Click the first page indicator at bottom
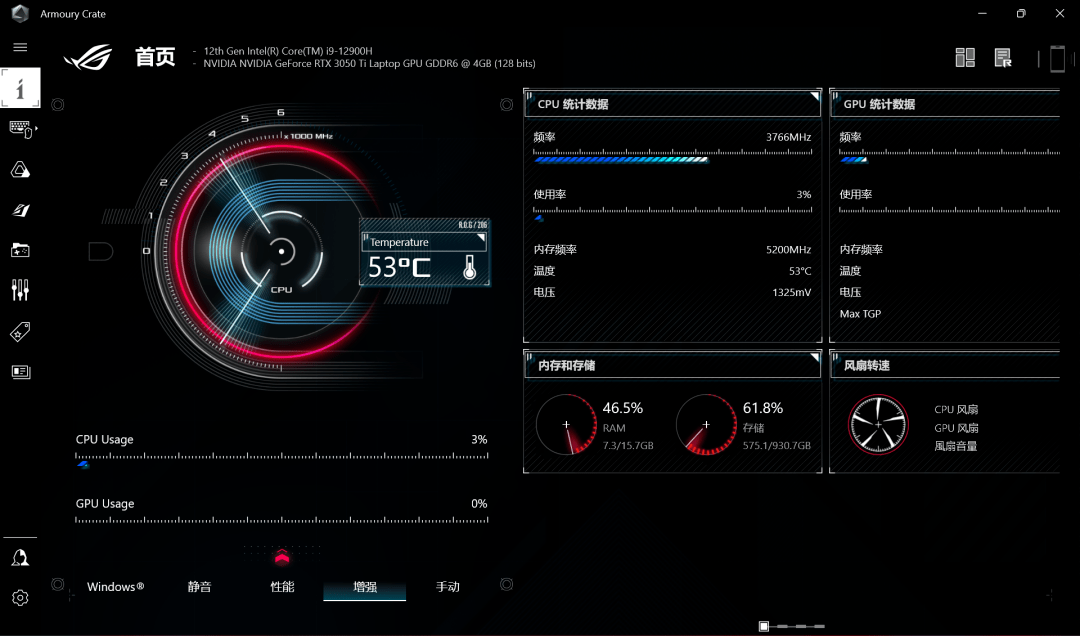 pyautogui.click(x=764, y=626)
